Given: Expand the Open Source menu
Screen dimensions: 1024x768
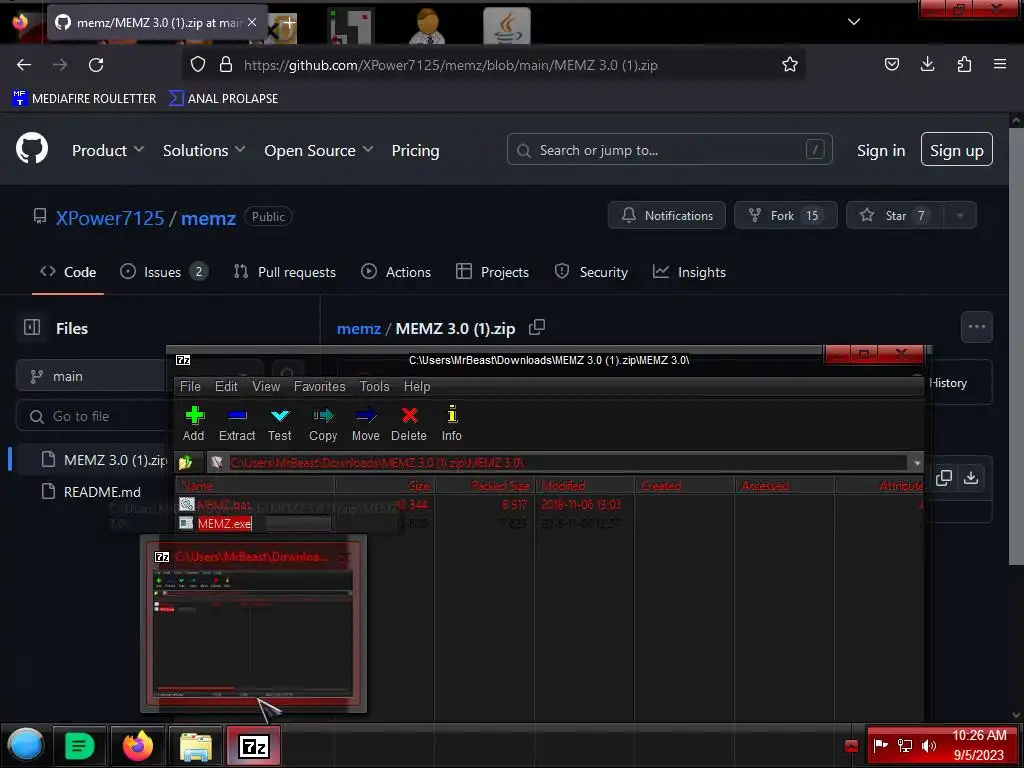Looking at the screenshot, I should [x=319, y=150].
